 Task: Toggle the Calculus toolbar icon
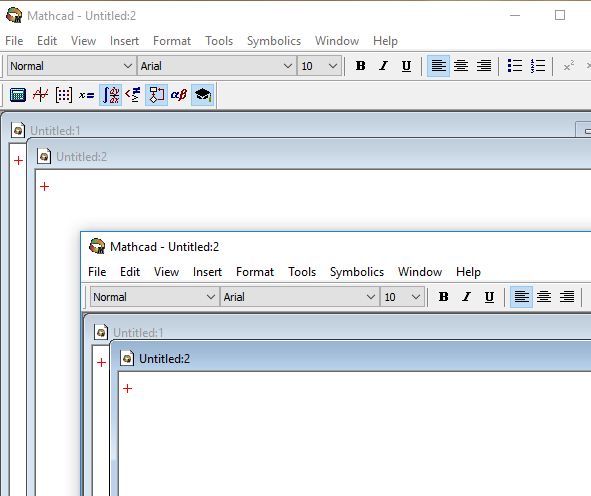110,95
